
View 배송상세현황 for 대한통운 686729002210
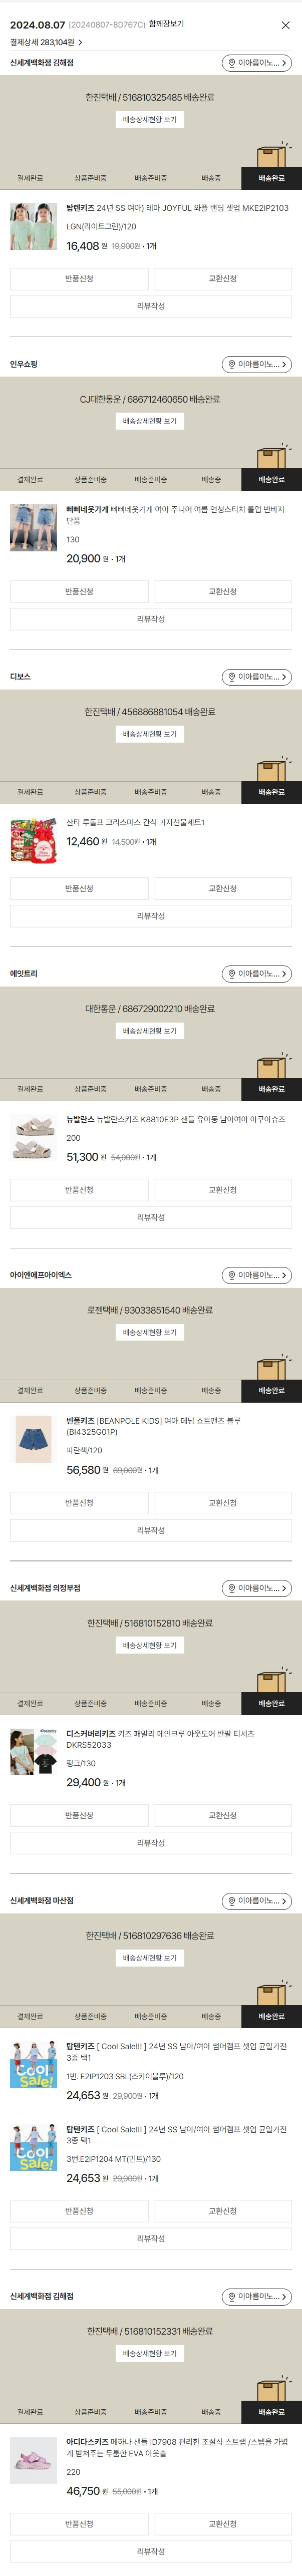(x=150, y=1031)
